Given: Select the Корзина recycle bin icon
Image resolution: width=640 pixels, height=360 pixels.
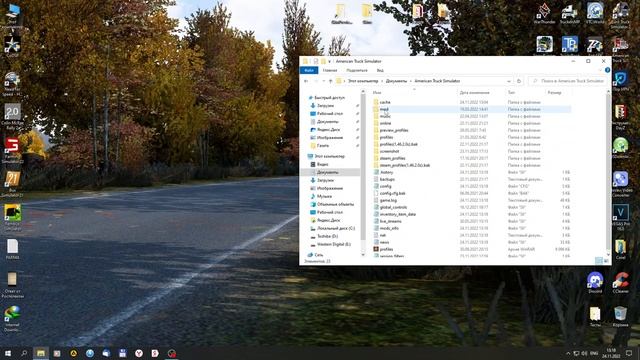Looking at the screenshot, I should 620,316.
